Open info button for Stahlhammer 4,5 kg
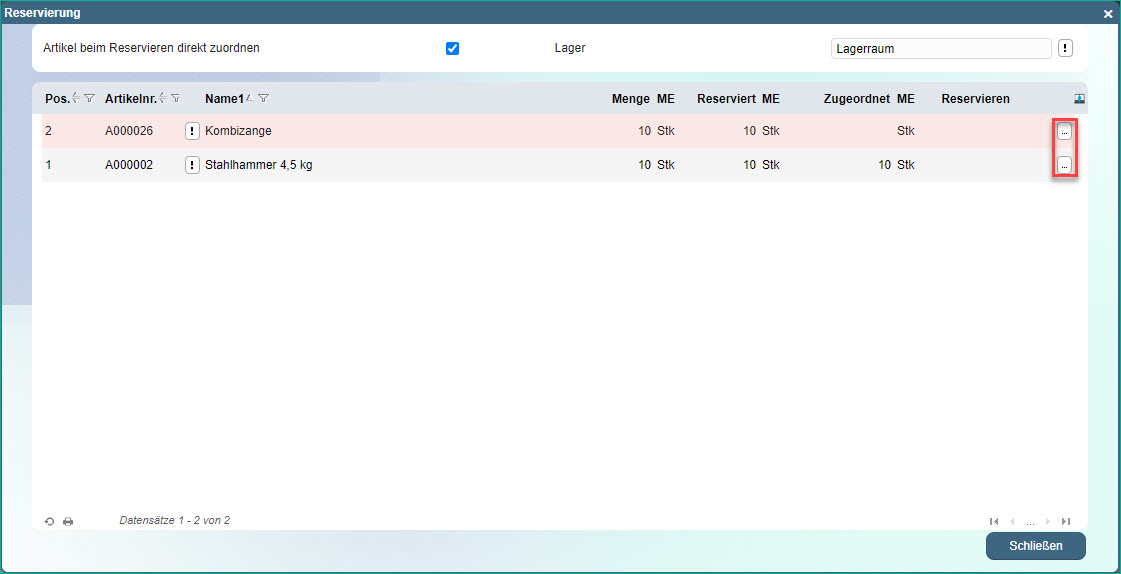 [x=192, y=165]
